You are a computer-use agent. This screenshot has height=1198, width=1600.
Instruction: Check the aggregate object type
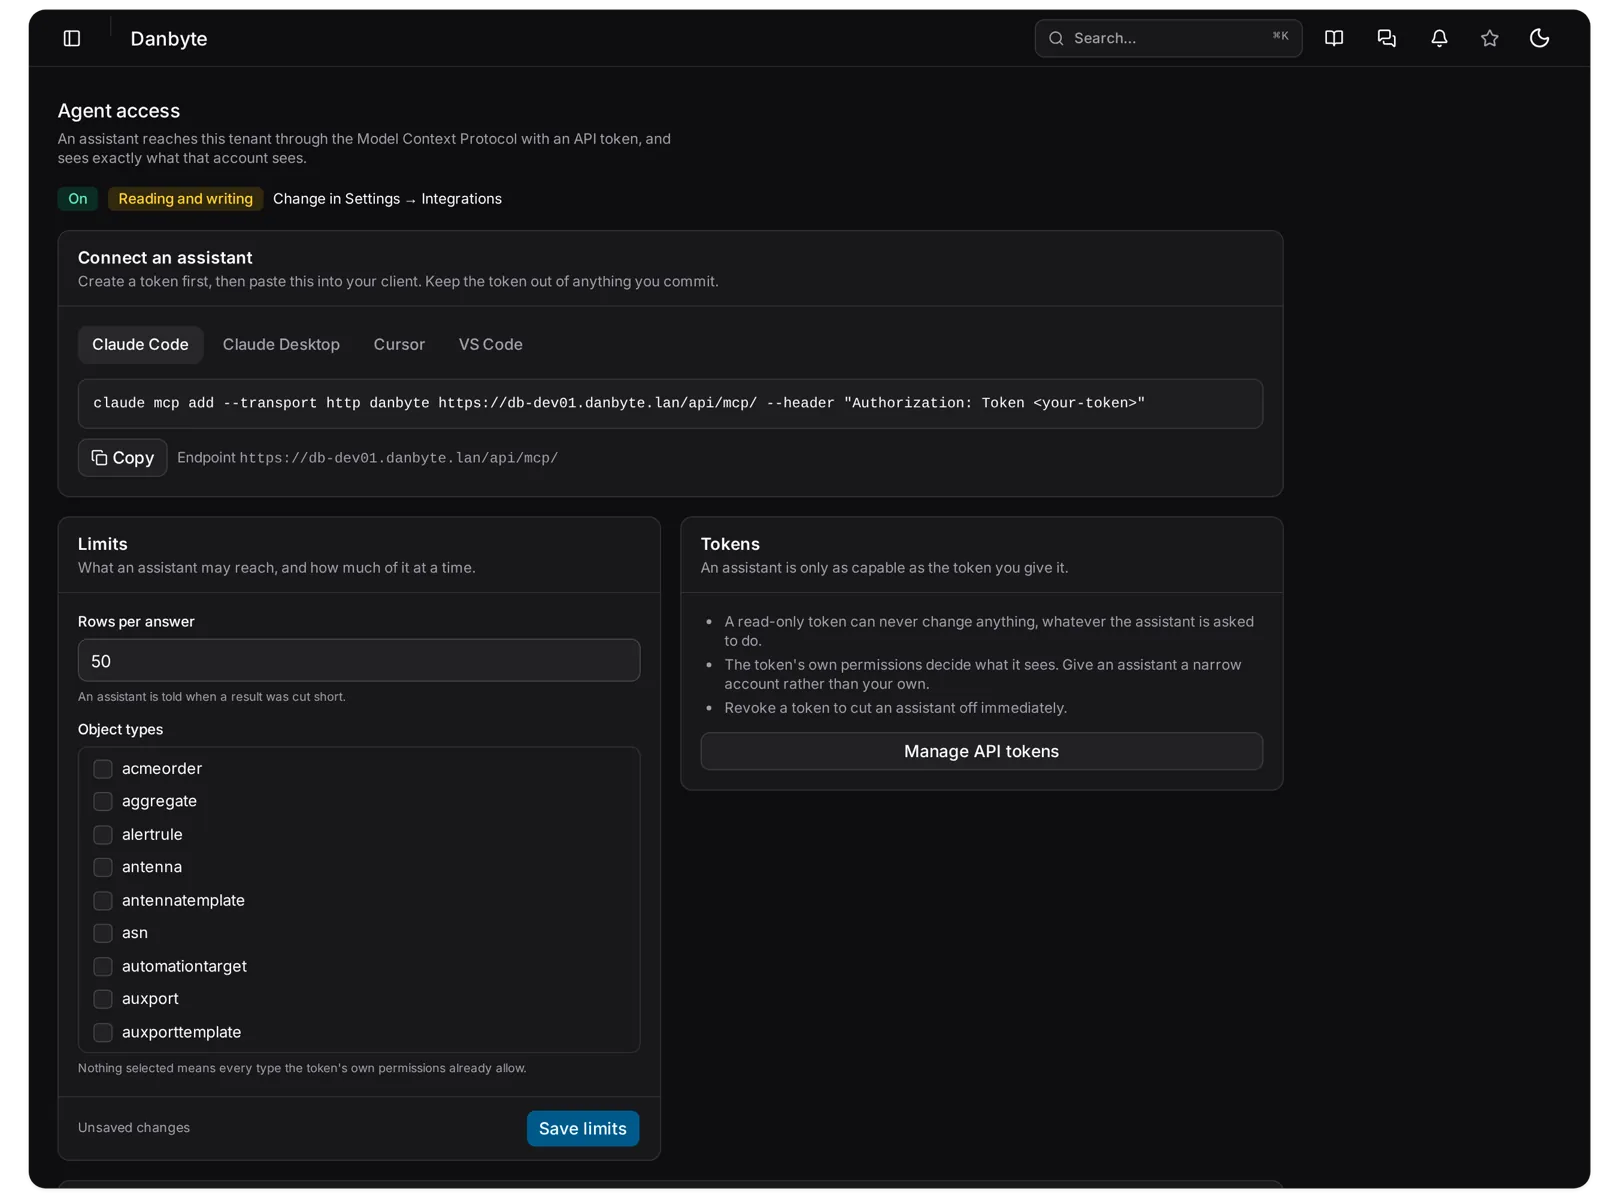(x=103, y=802)
